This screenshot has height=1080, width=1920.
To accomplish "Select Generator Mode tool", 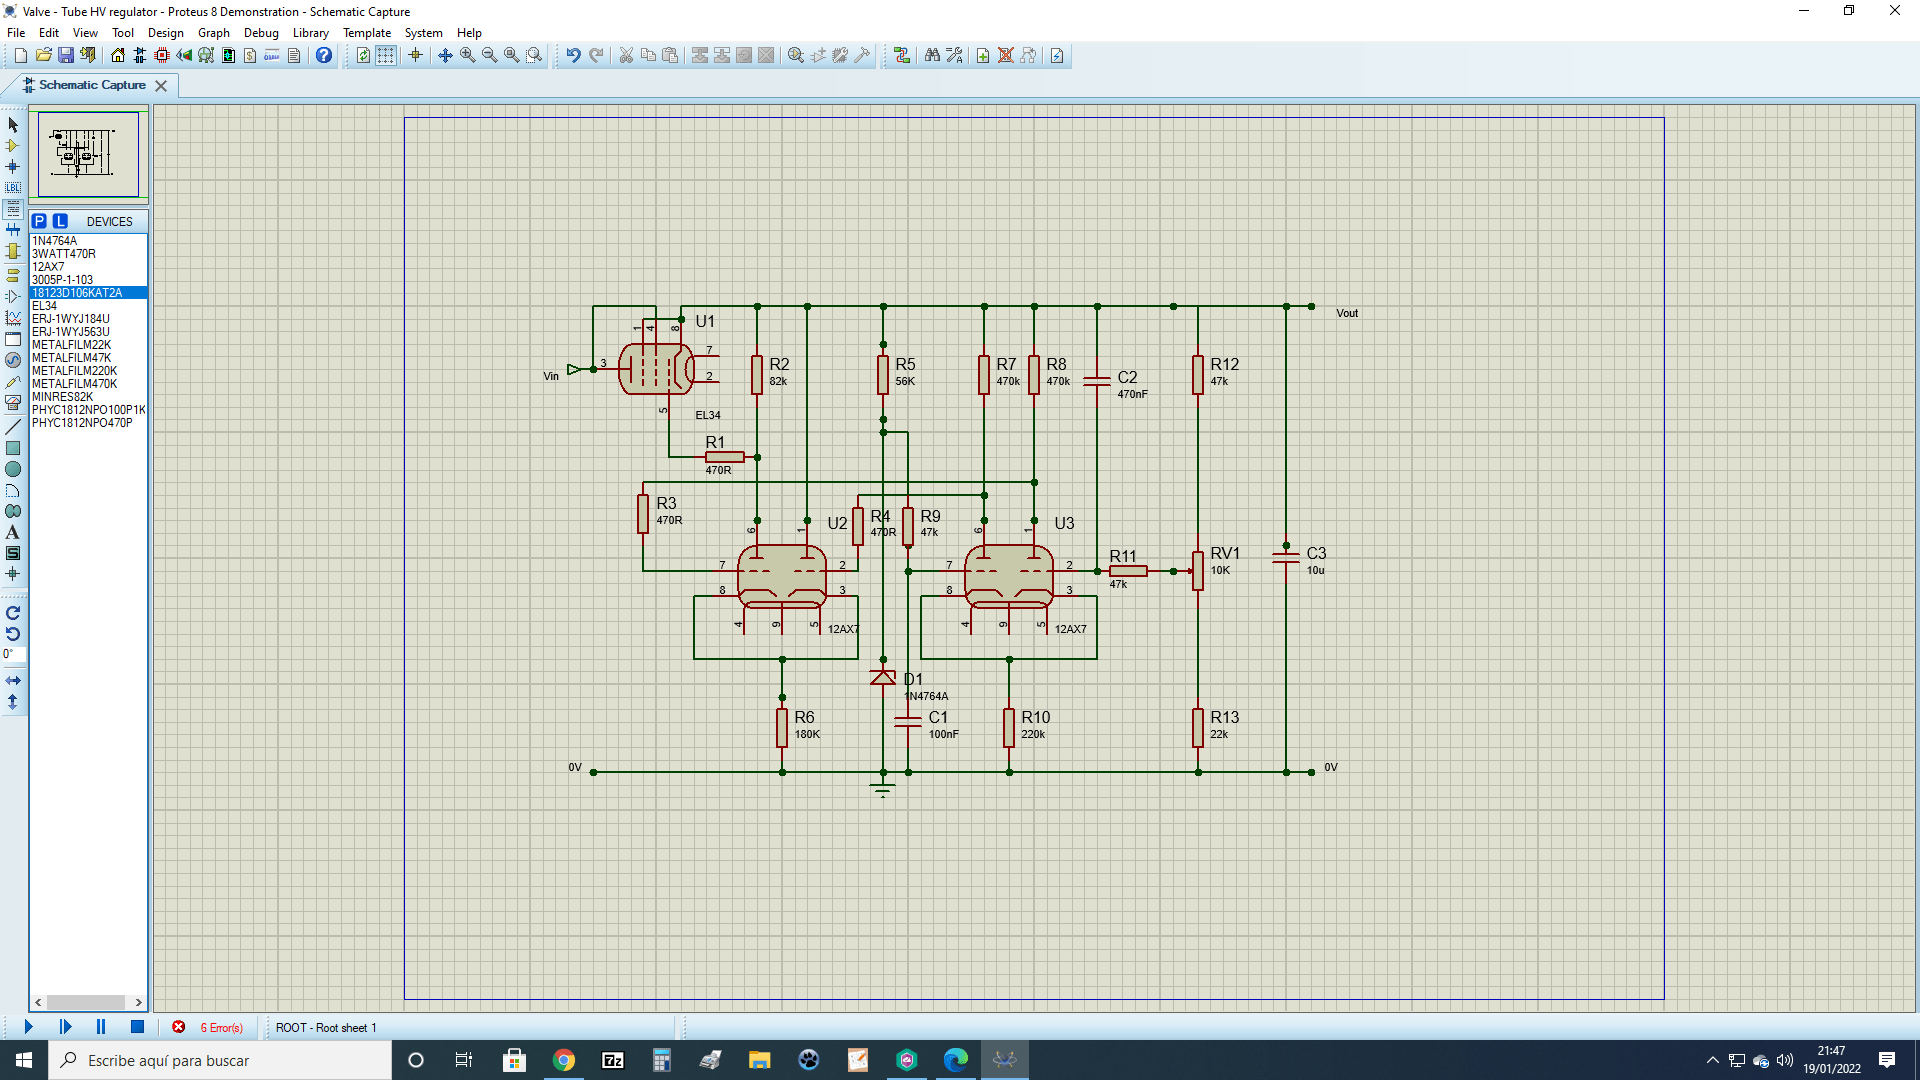I will [13, 360].
